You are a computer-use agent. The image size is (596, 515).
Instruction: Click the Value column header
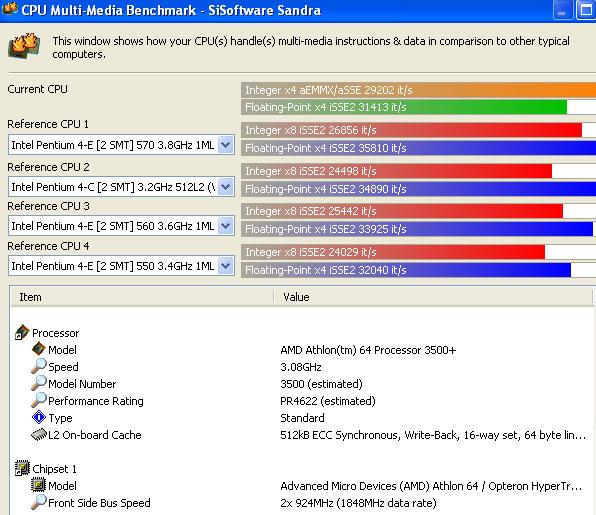tap(433, 297)
